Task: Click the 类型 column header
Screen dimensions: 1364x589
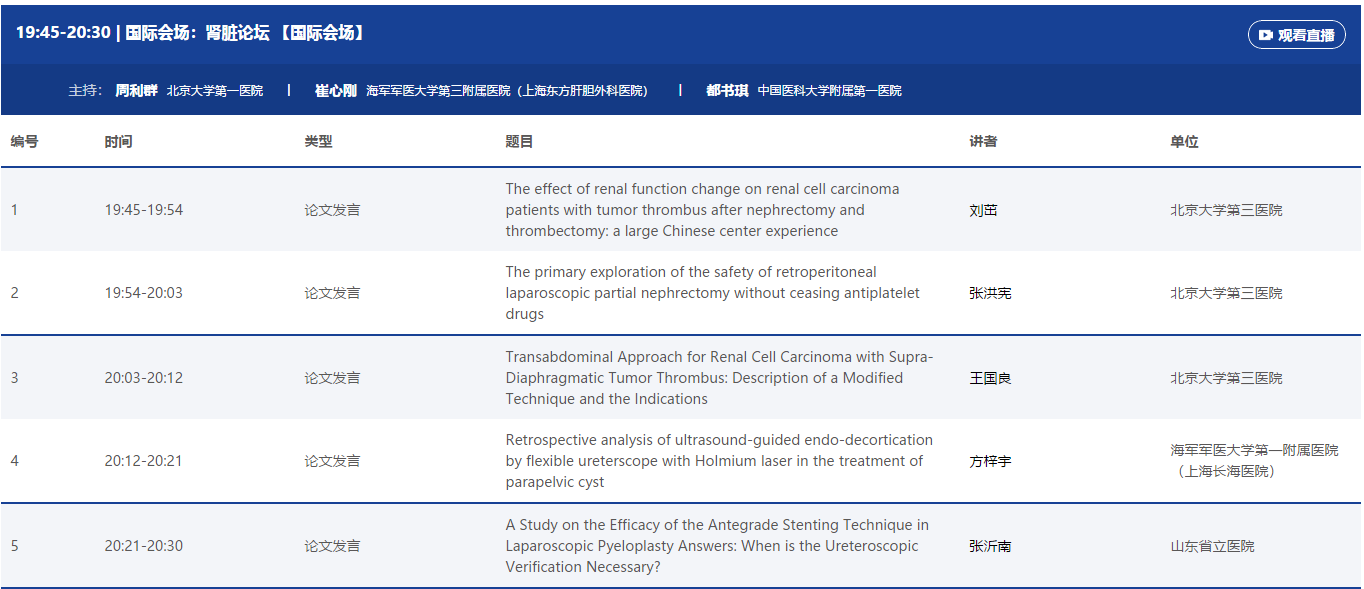Action: 318,142
